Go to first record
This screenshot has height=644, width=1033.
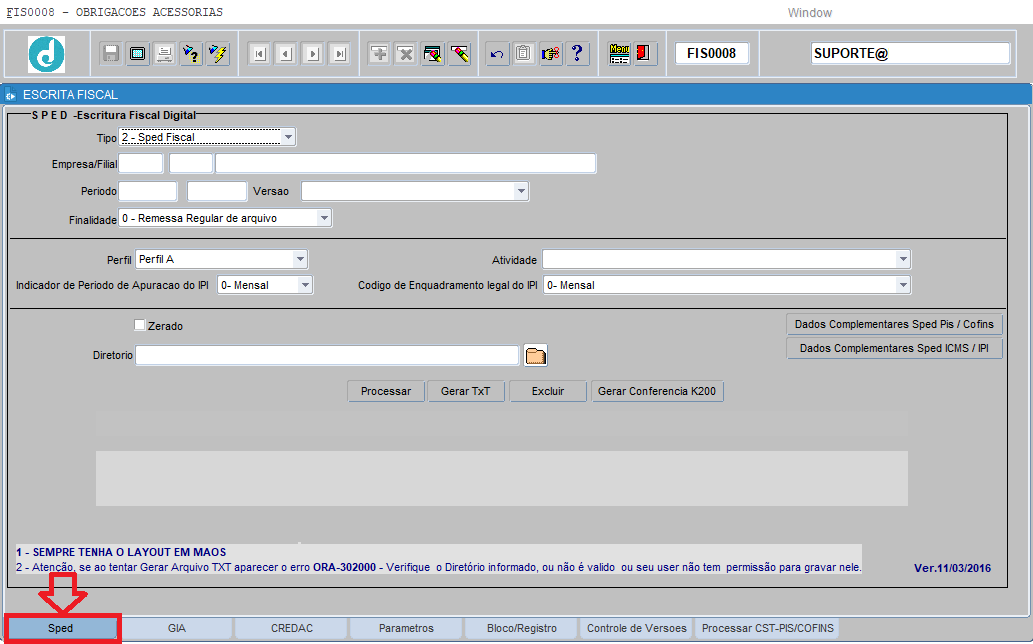pos(260,53)
